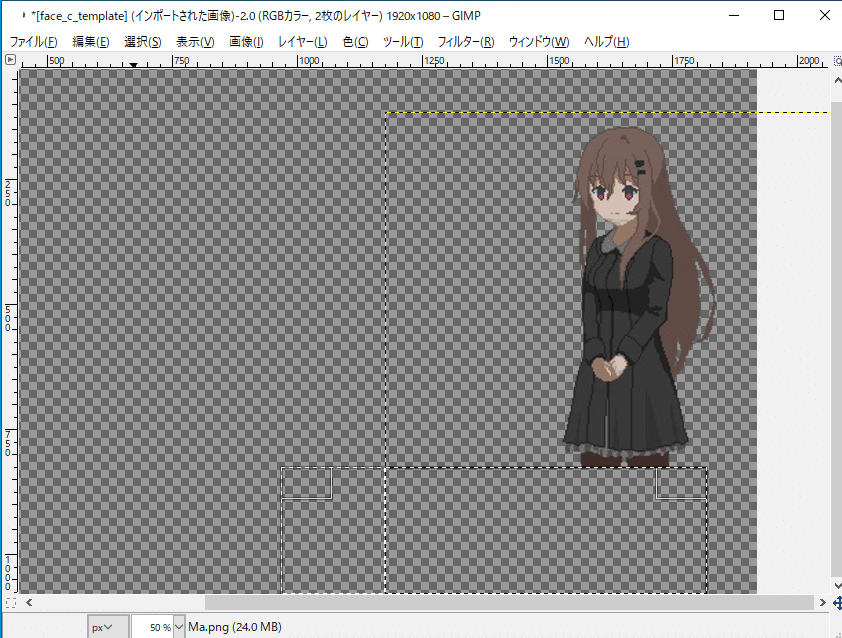Screen dimensions: 842x638
Task: Click the anime girl character on canvas
Action: click(637, 298)
